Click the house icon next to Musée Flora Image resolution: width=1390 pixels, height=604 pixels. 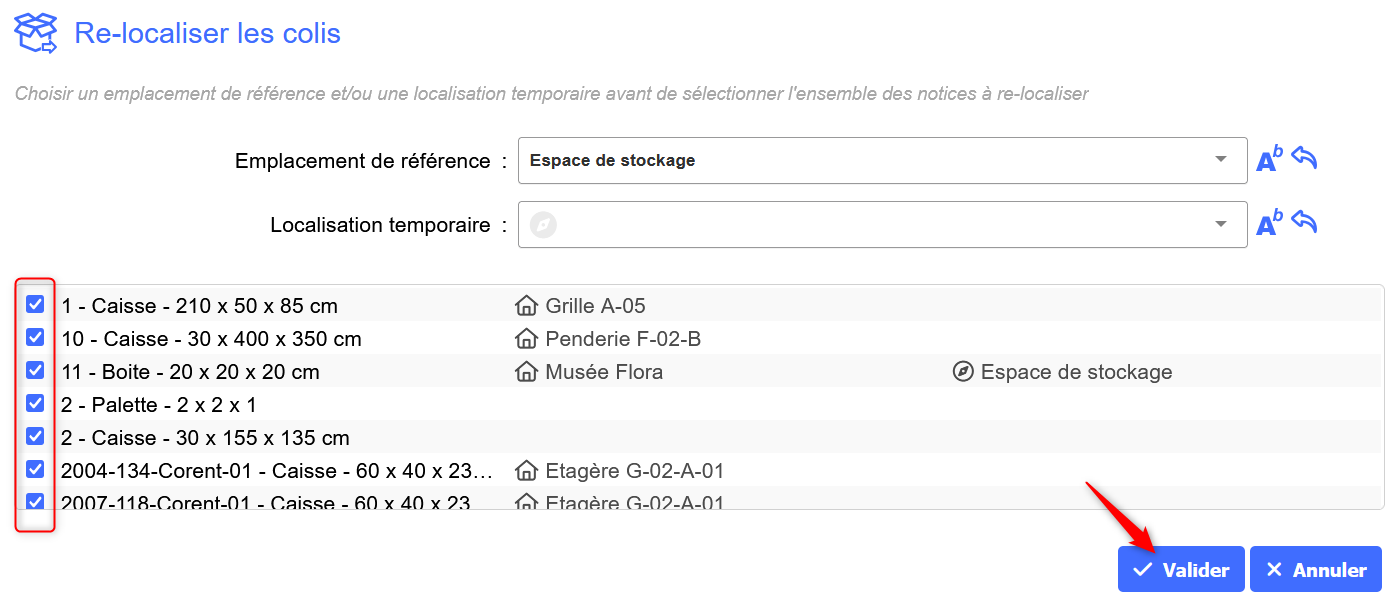tap(526, 372)
